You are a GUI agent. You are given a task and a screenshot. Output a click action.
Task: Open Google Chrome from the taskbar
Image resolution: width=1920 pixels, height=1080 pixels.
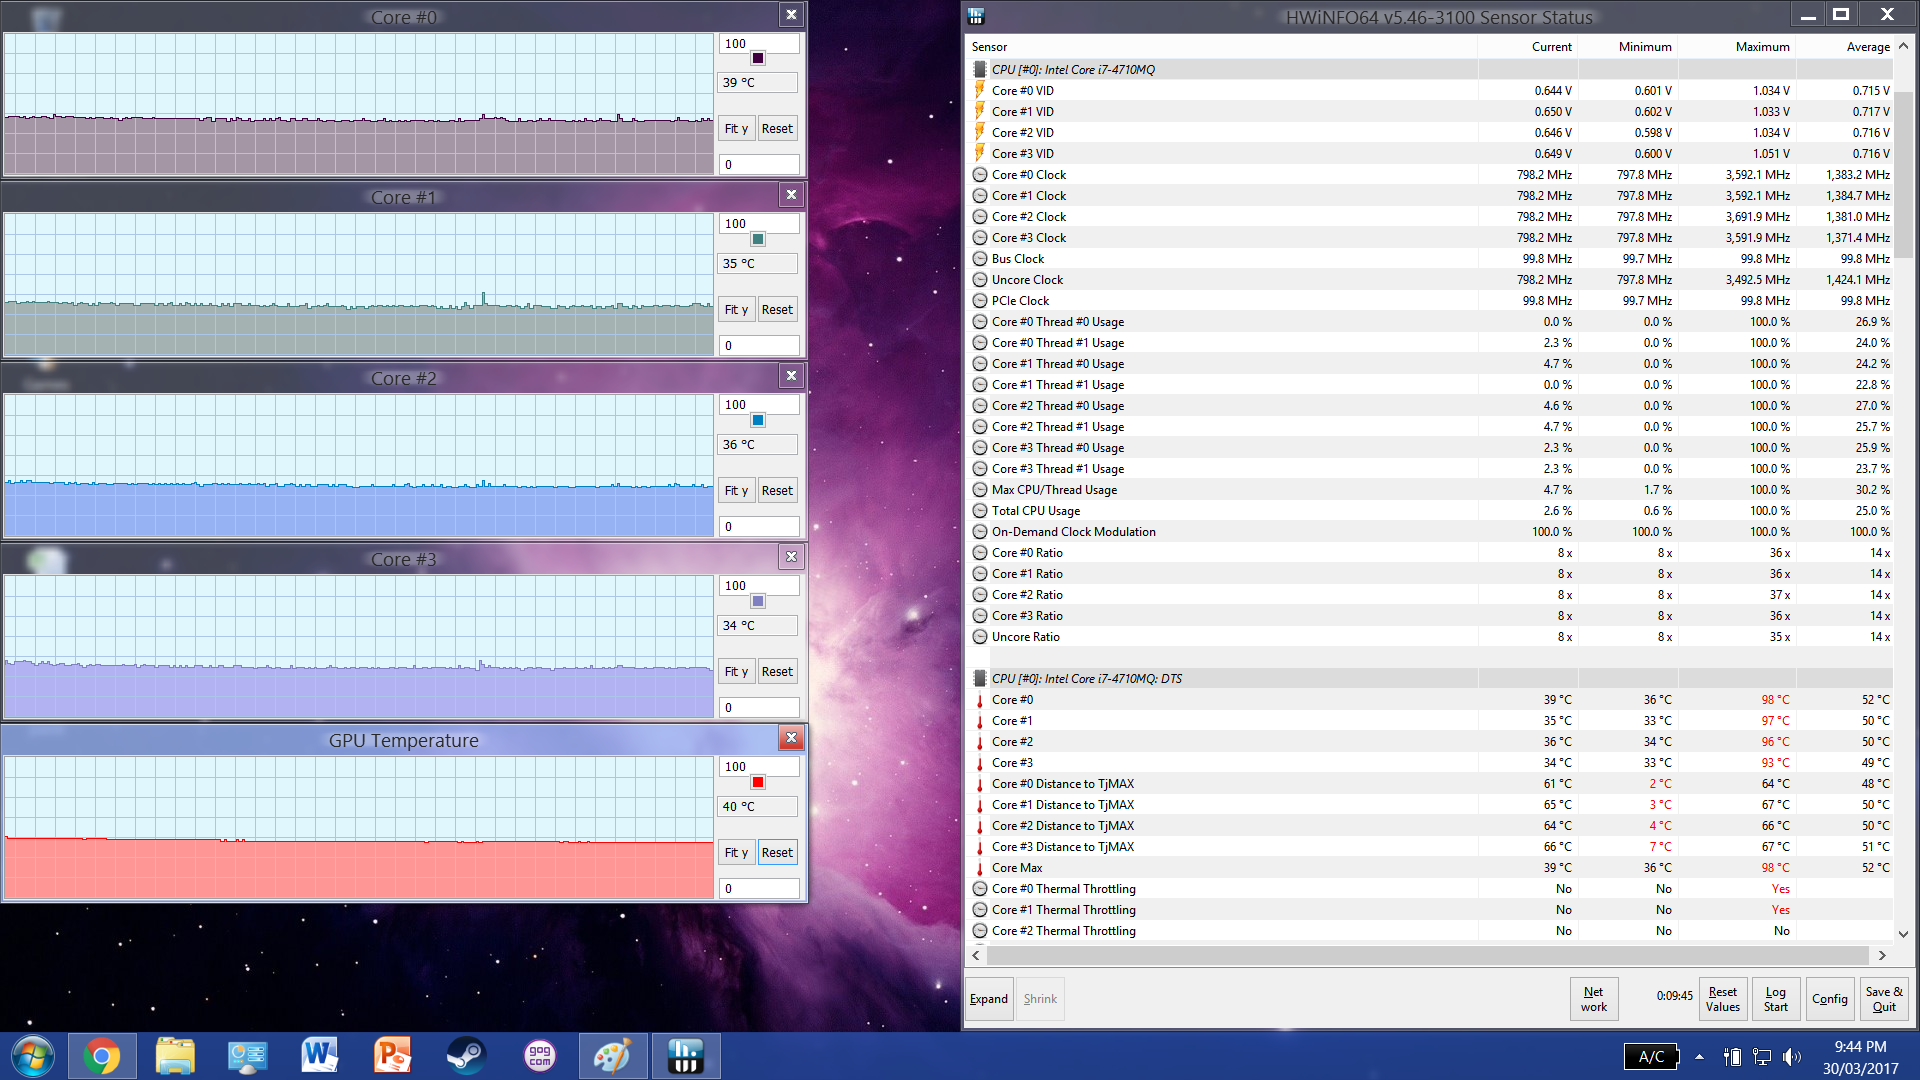point(101,1056)
